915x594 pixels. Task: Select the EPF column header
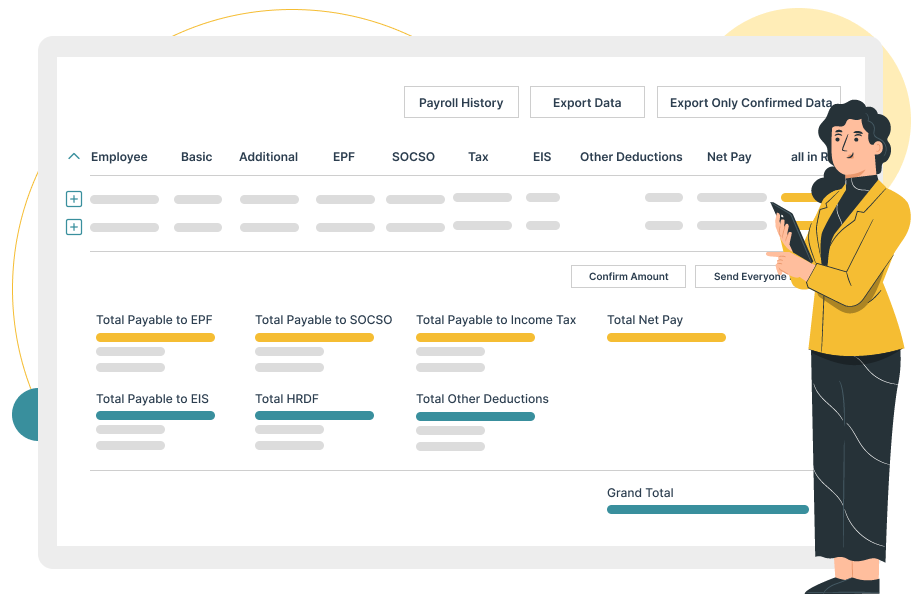point(344,157)
